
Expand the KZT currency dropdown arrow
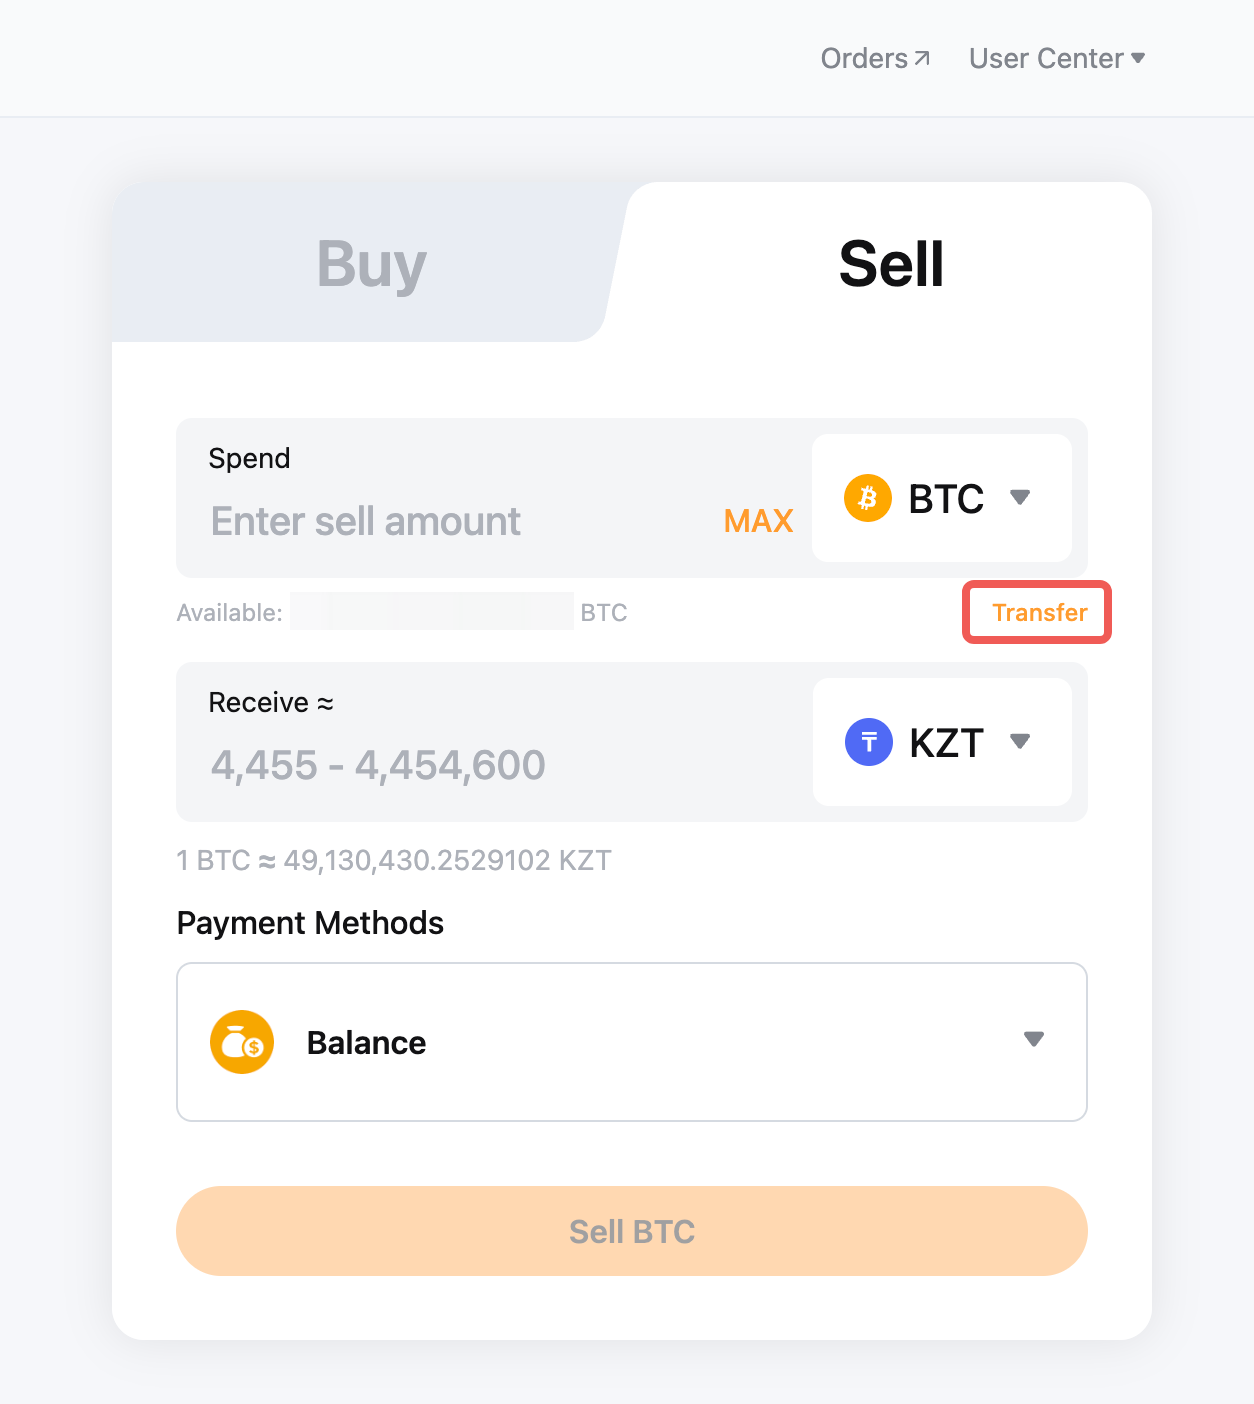click(1020, 741)
